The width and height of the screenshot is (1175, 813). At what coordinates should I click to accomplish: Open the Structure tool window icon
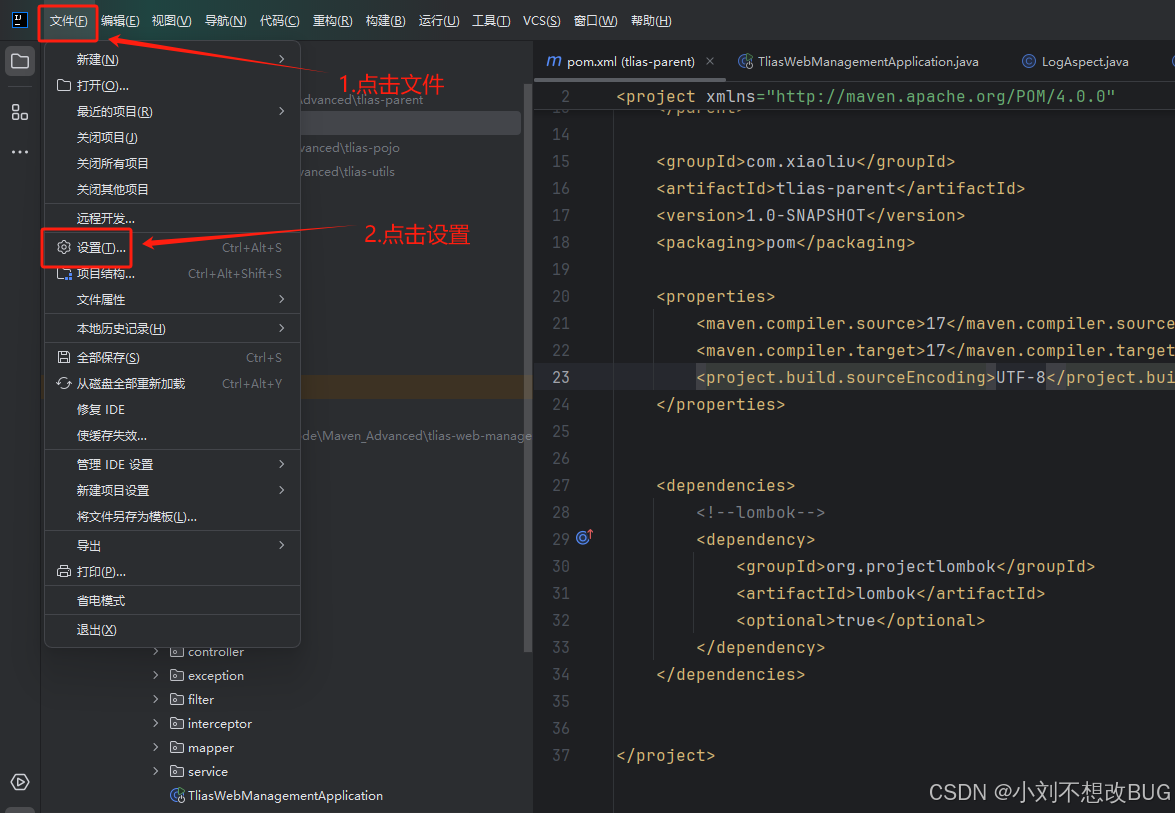point(20,112)
